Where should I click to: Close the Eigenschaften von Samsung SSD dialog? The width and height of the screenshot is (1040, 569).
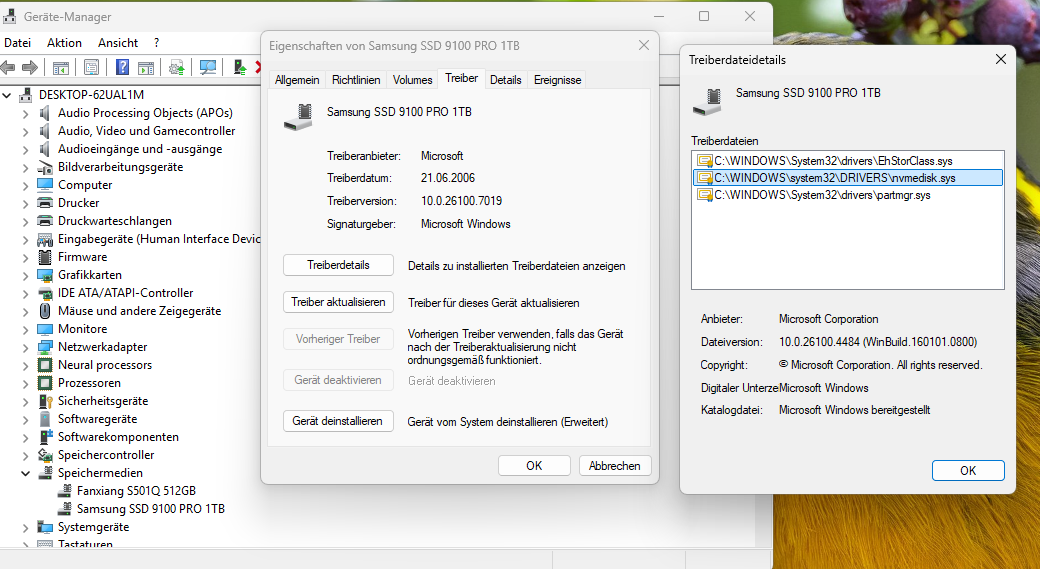point(643,45)
